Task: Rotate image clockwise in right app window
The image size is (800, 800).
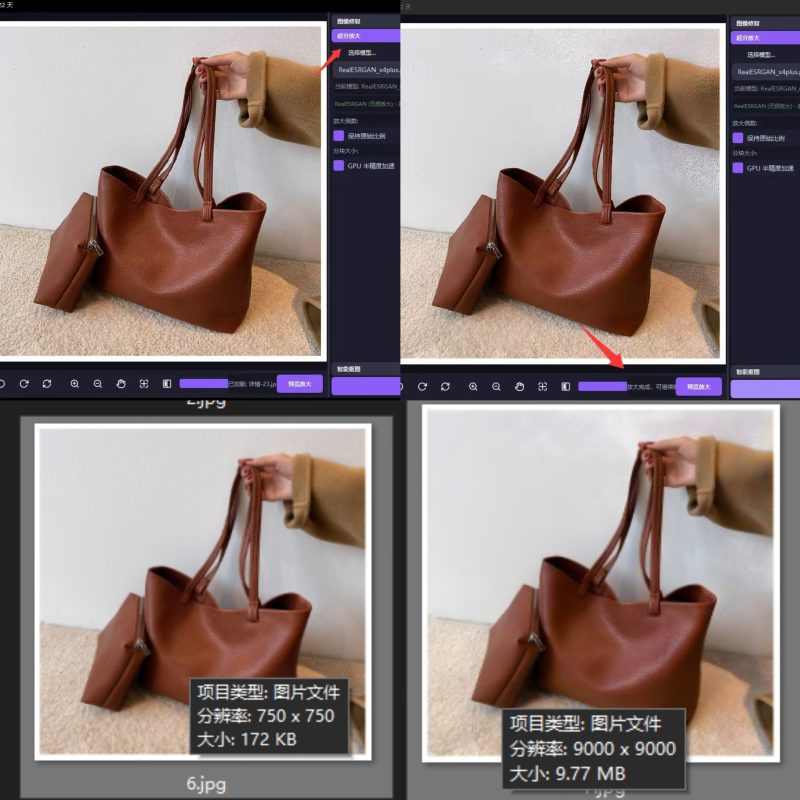Action: coord(422,387)
